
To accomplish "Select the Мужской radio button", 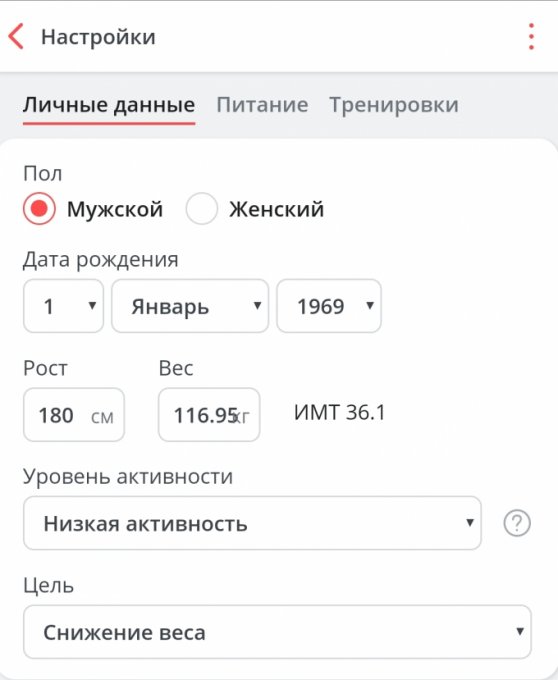I will (x=39, y=209).
